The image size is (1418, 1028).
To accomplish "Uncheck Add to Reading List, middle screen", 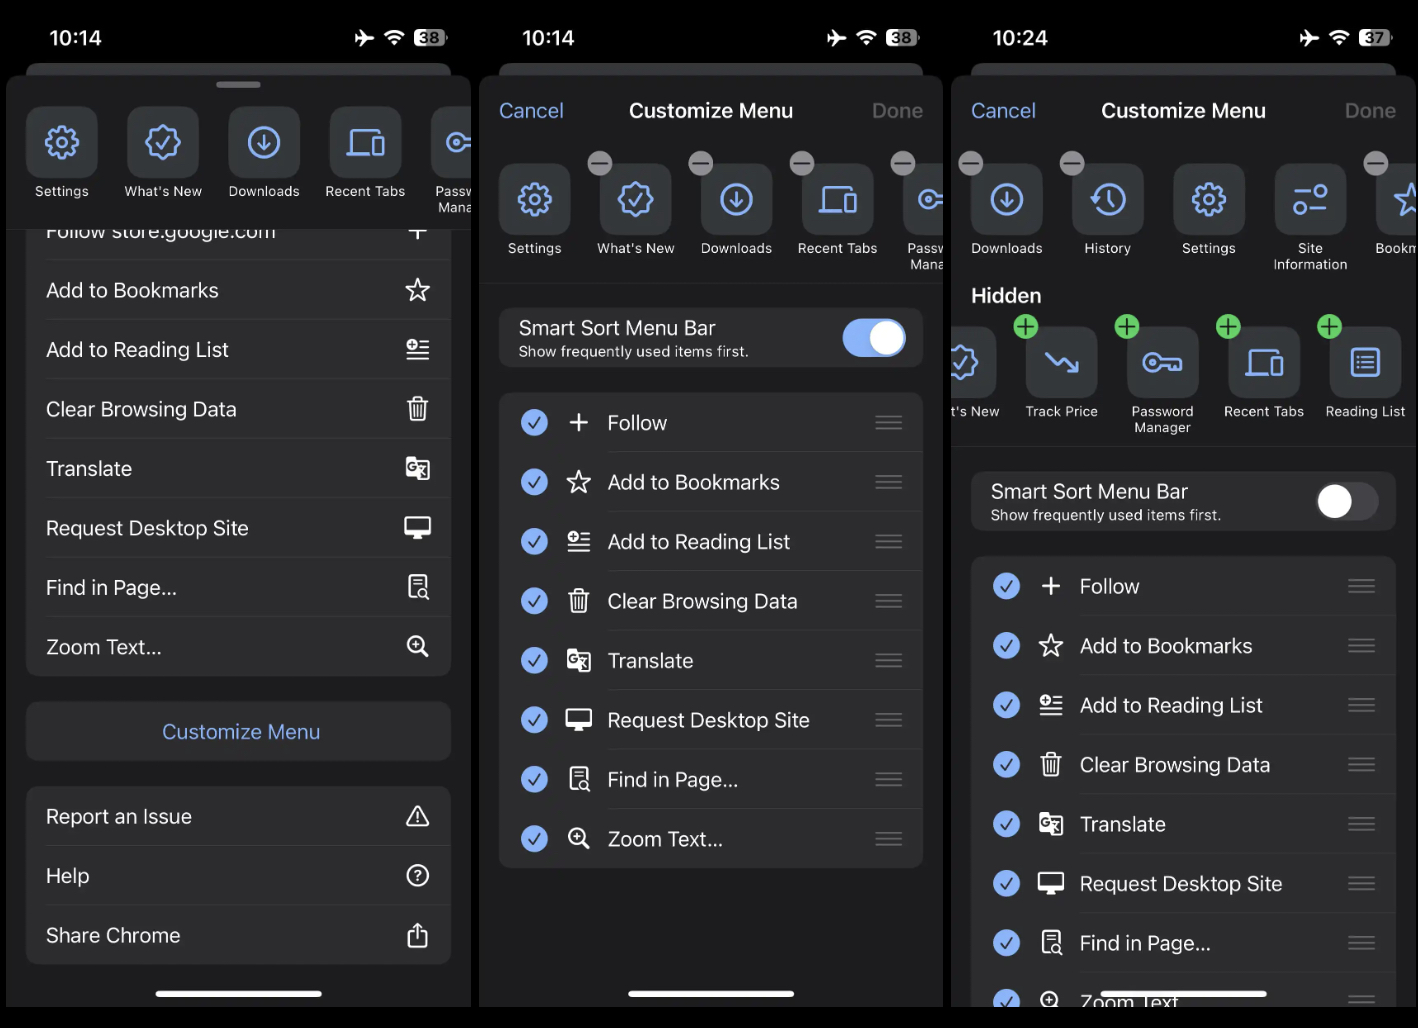I will [x=535, y=542].
